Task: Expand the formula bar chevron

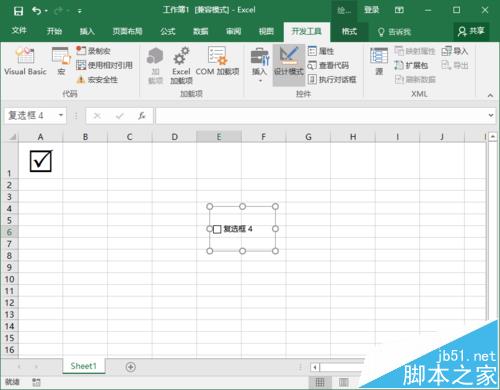Action: (491, 115)
